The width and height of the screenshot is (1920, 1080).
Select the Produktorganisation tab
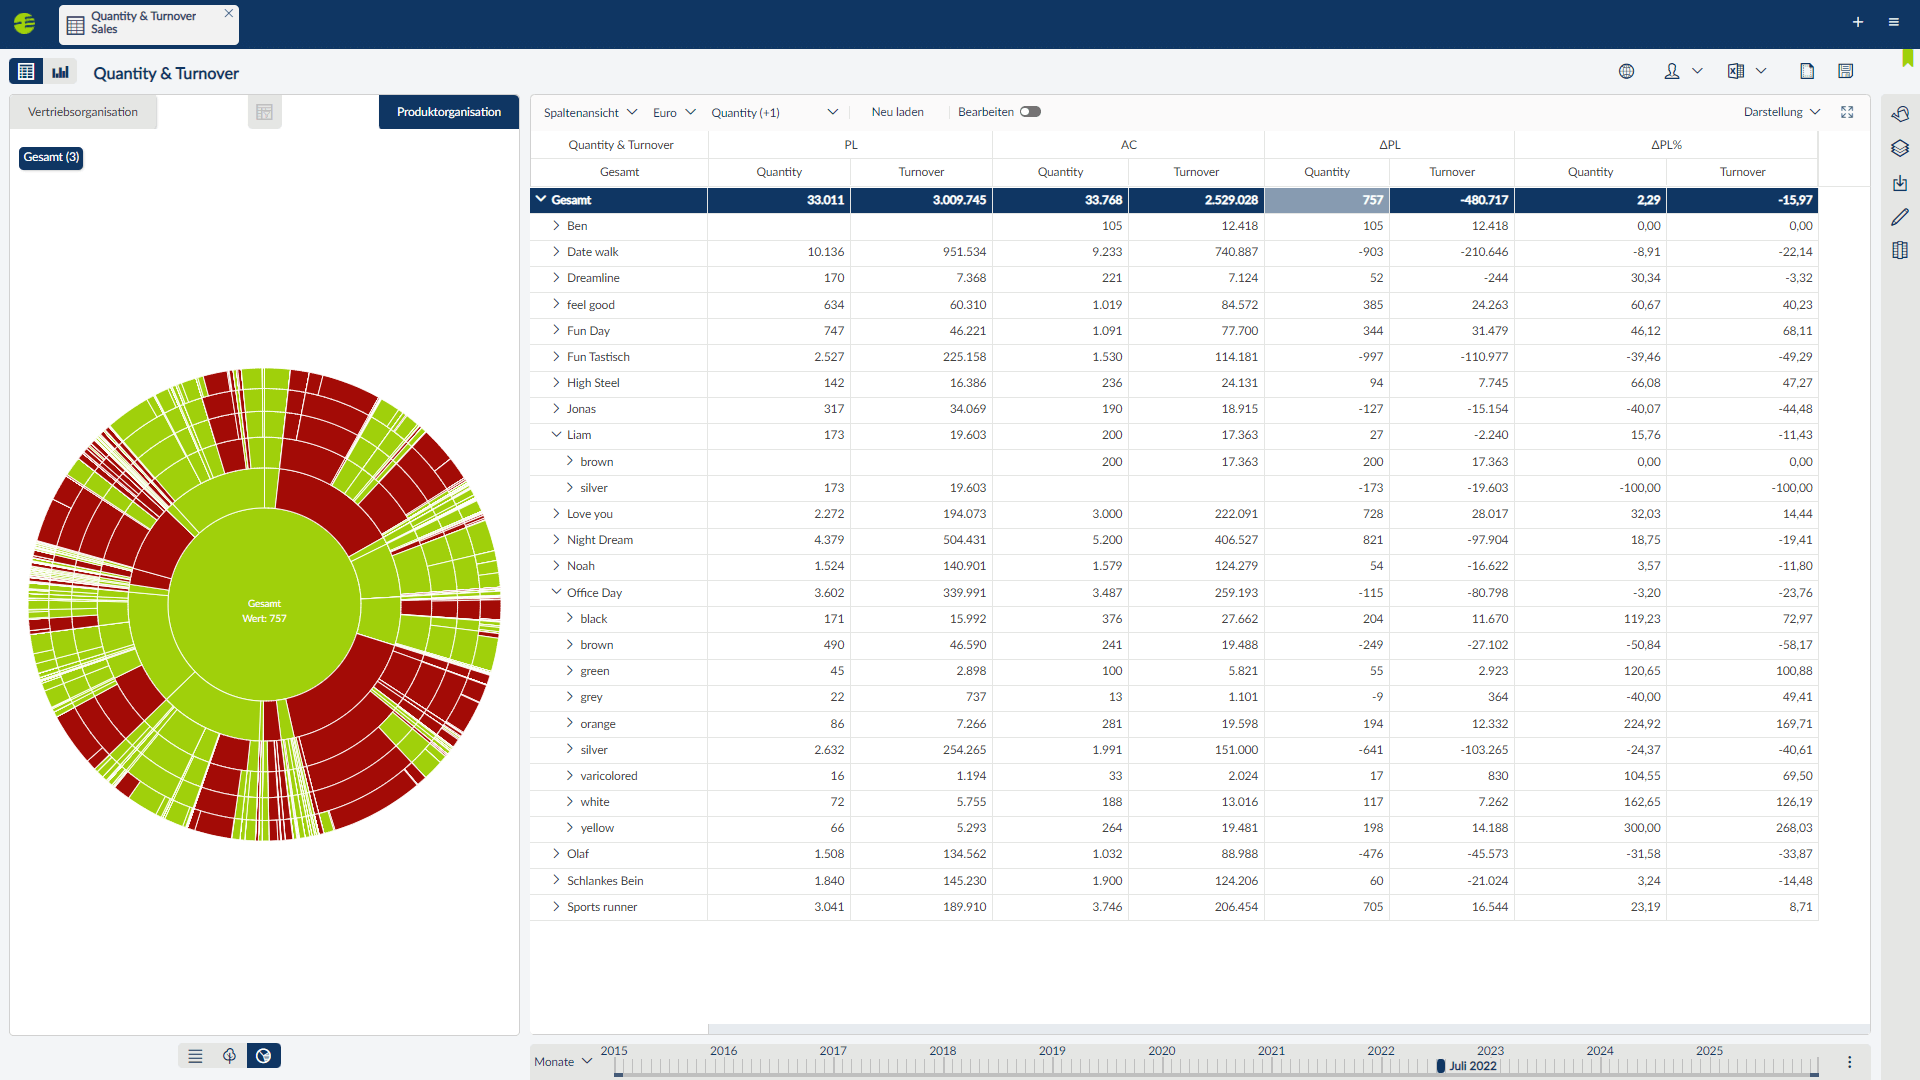450,111
